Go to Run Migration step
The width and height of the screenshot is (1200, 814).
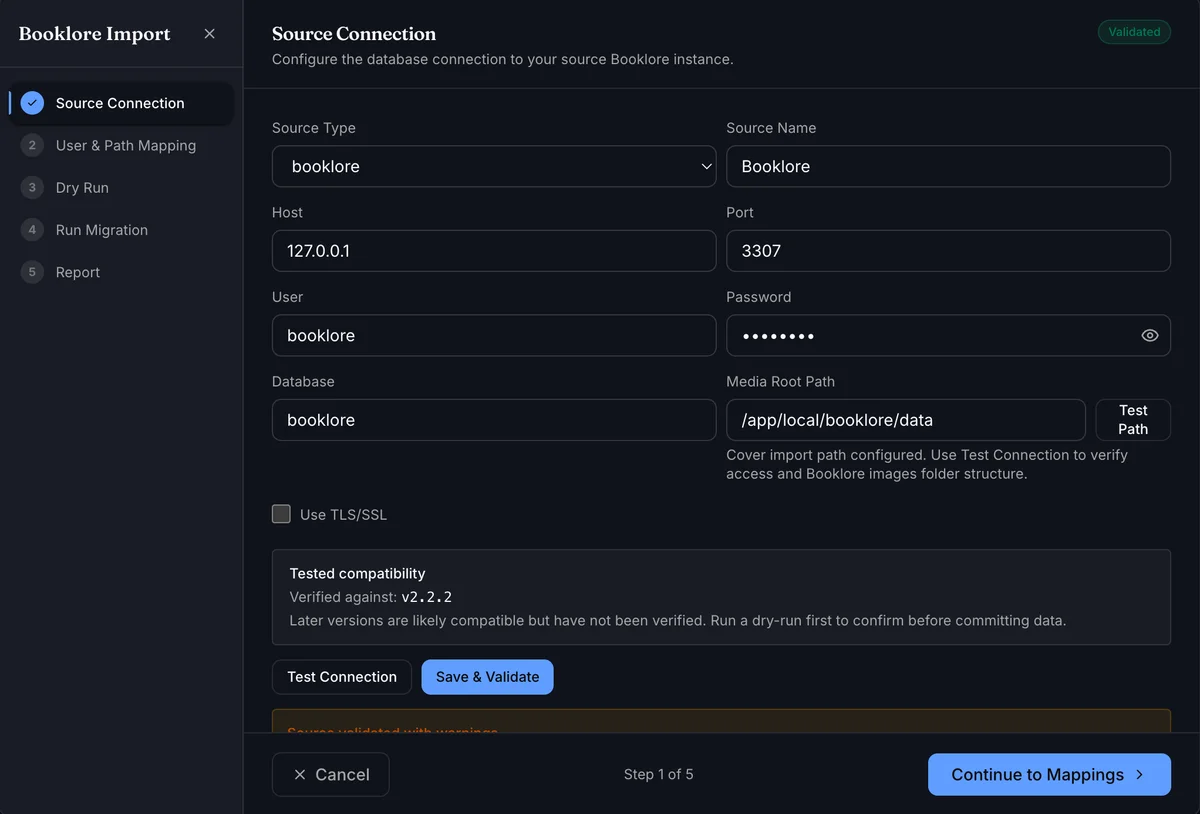point(102,230)
